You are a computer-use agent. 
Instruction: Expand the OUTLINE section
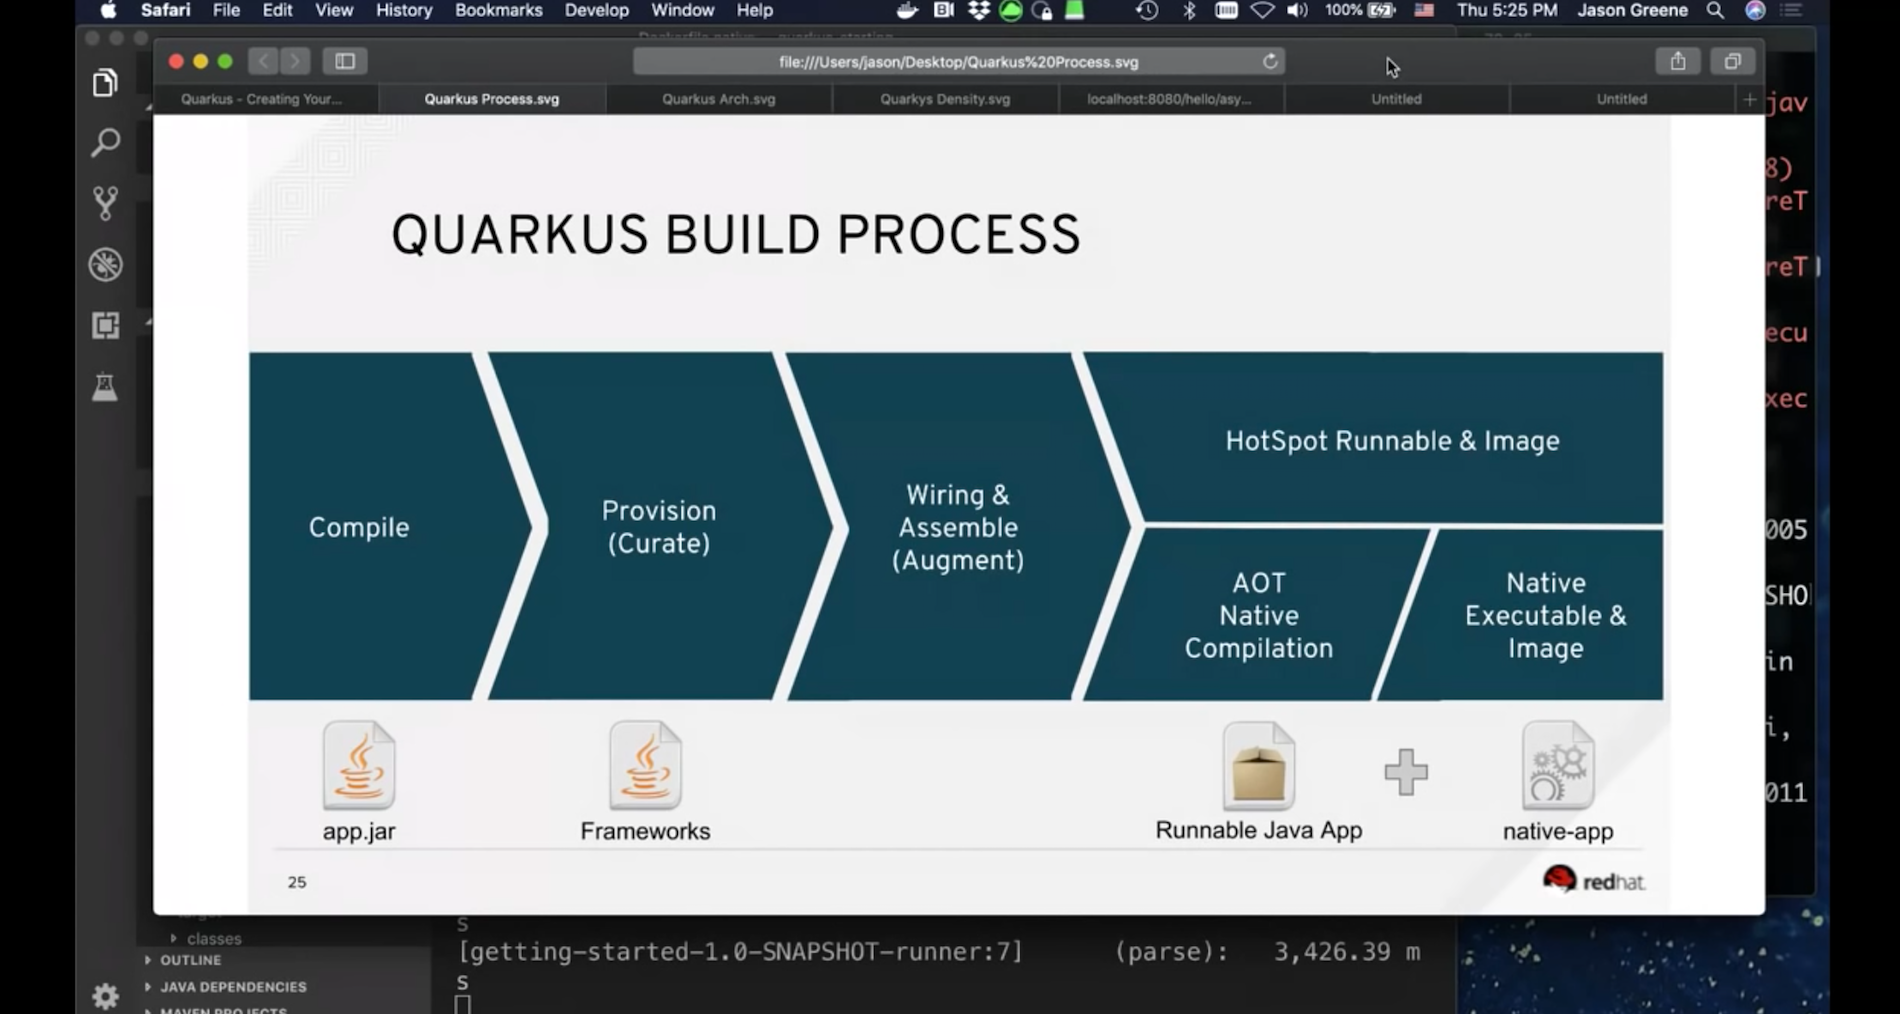pos(190,960)
